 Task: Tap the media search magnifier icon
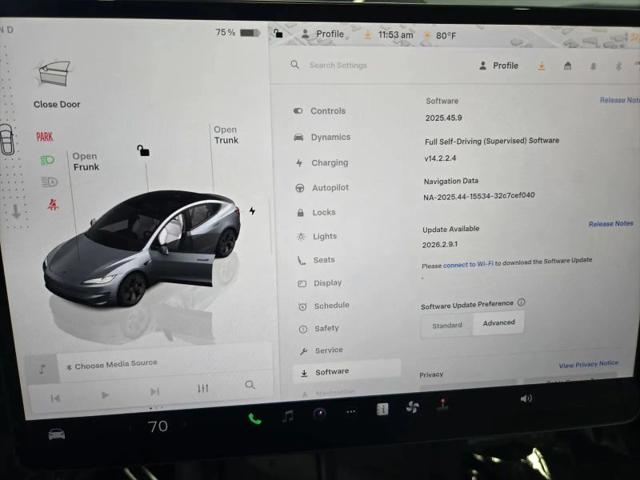pyautogui.click(x=250, y=384)
